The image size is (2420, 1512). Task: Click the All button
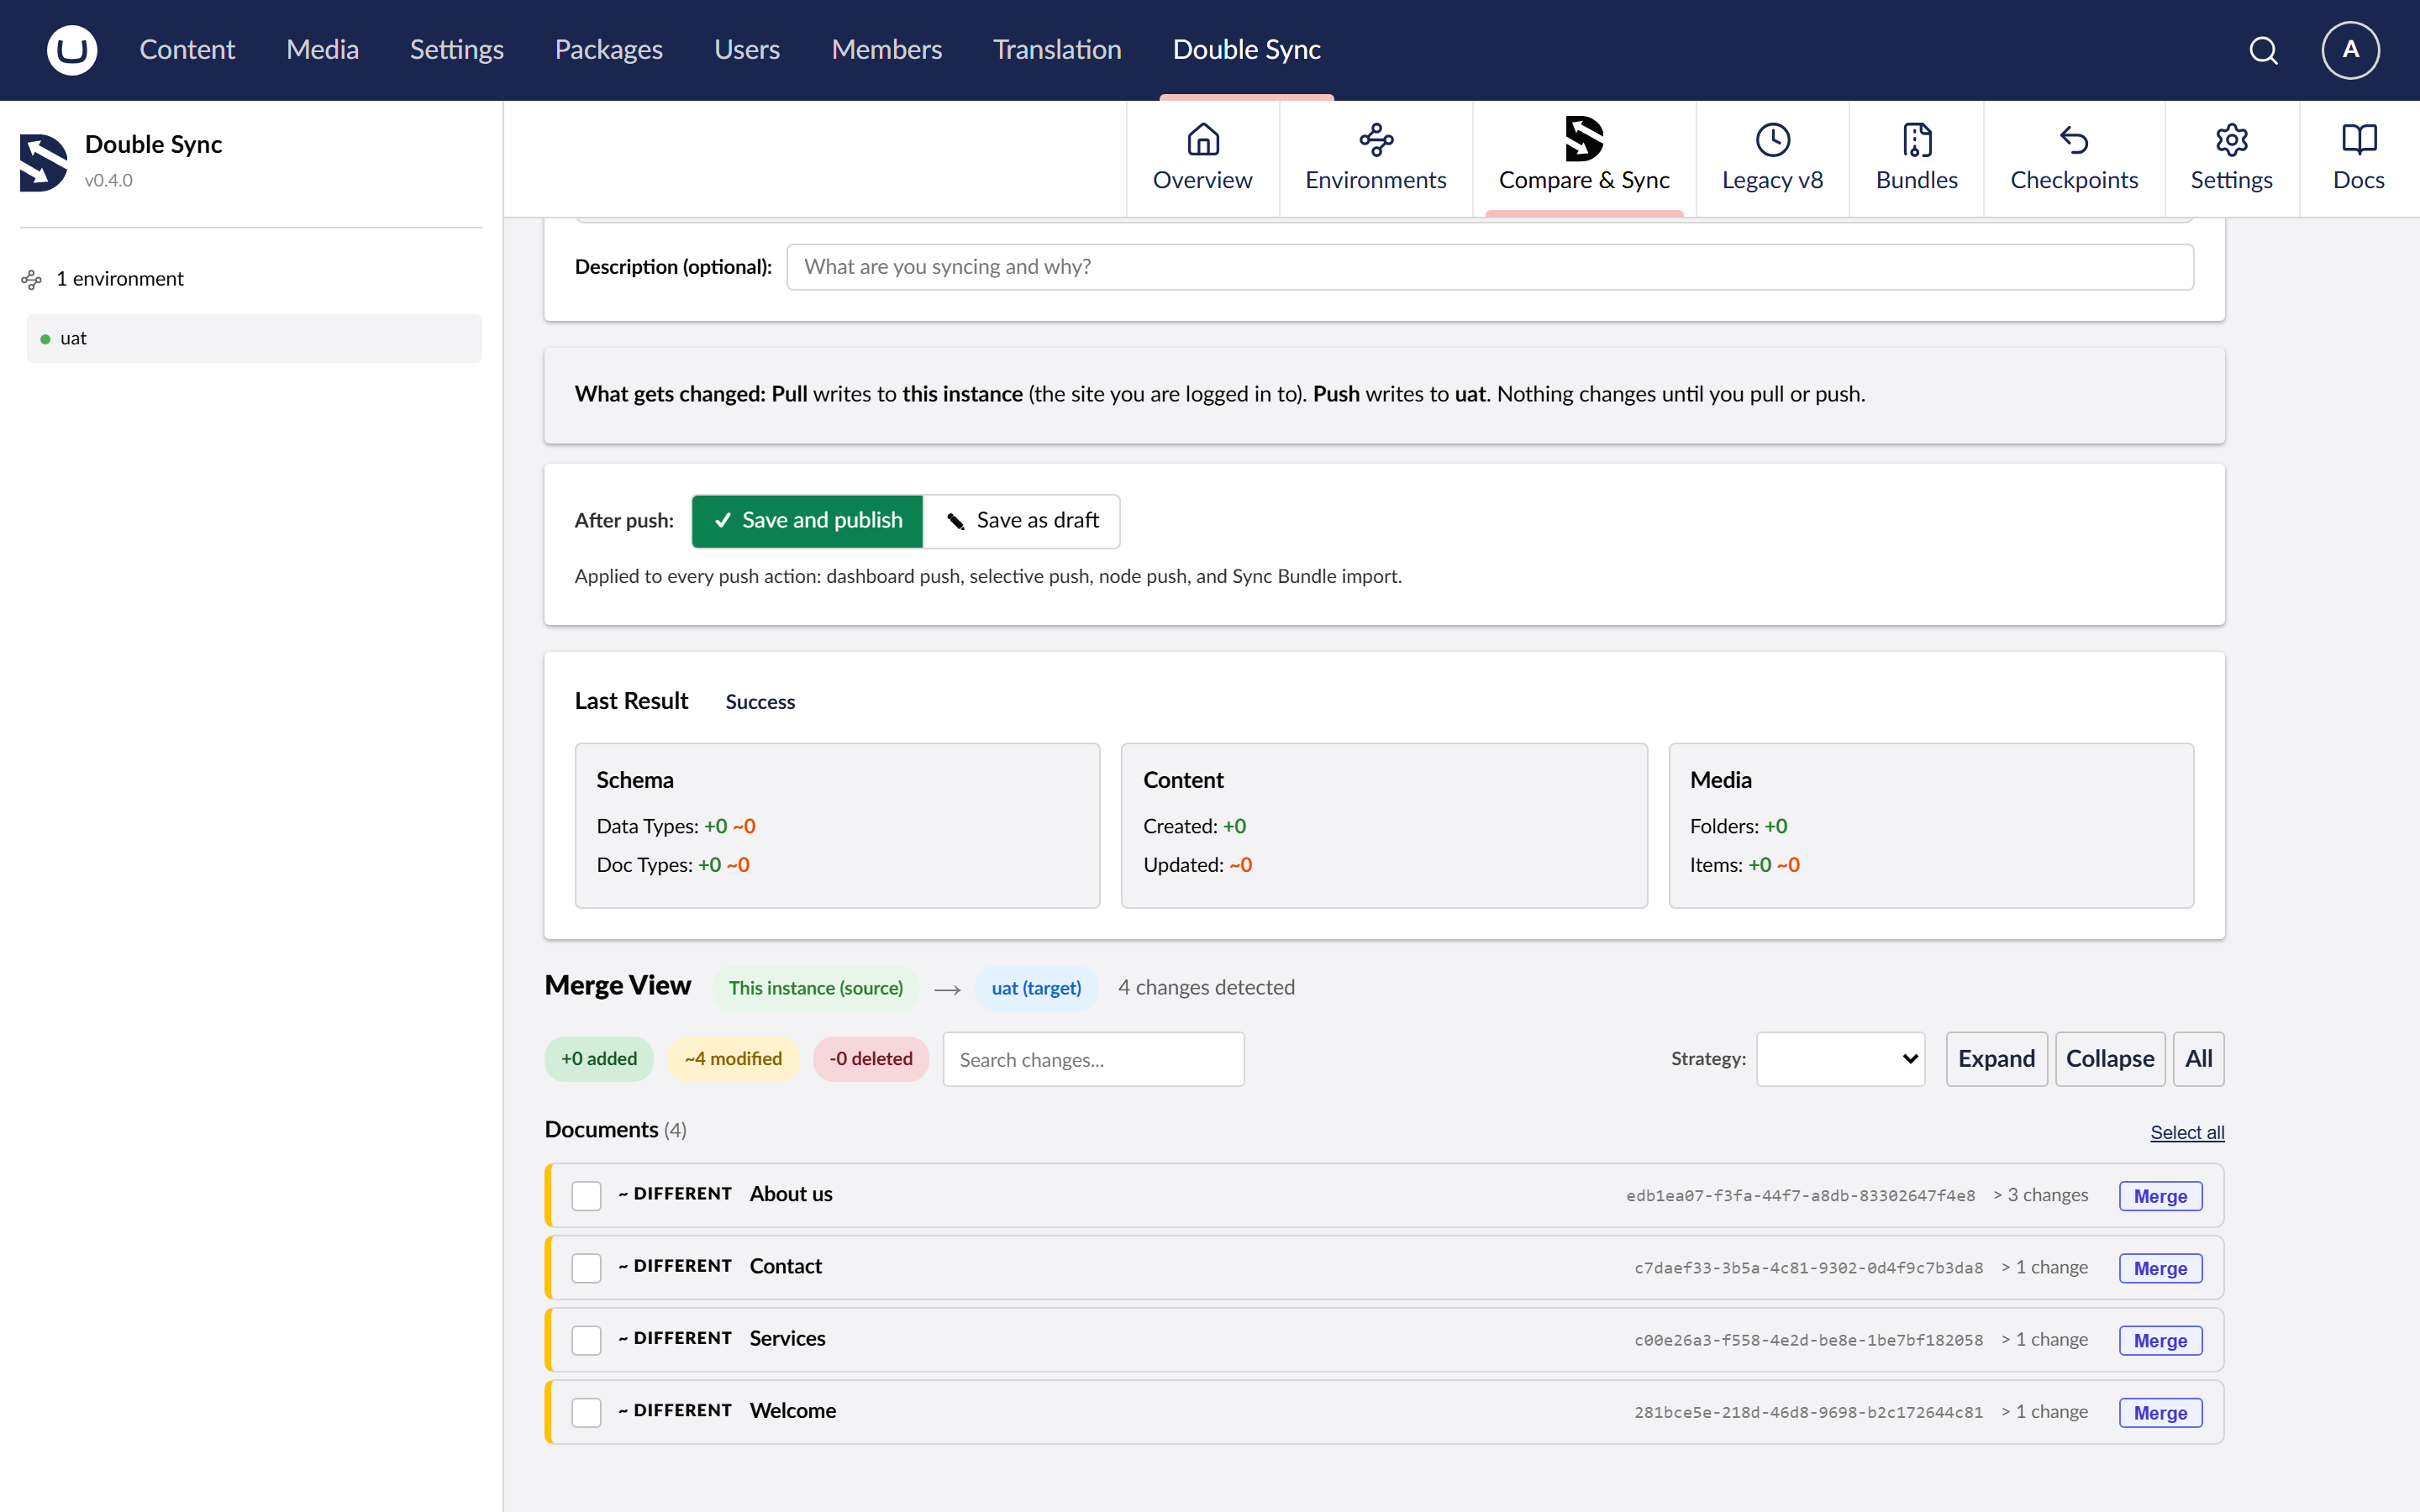tap(2198, 1059)
